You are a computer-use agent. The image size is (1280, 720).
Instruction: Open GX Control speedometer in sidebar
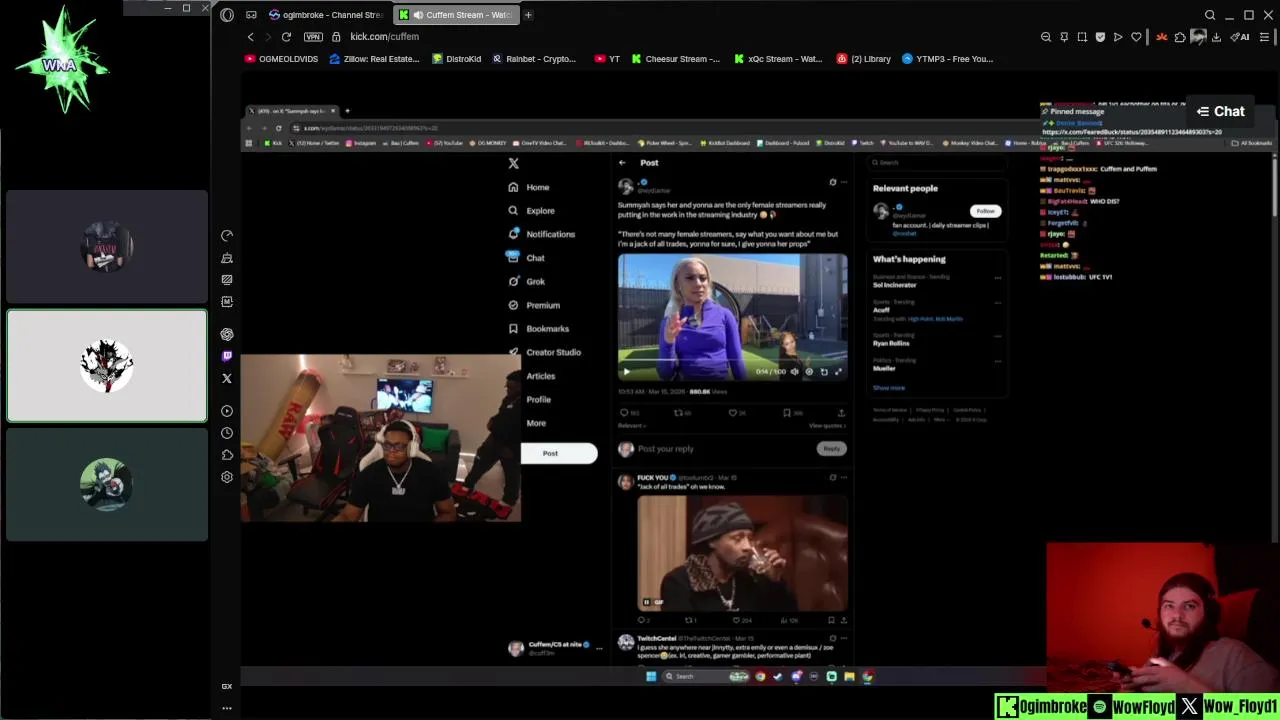pyautogui.click(x=227, y=236)
